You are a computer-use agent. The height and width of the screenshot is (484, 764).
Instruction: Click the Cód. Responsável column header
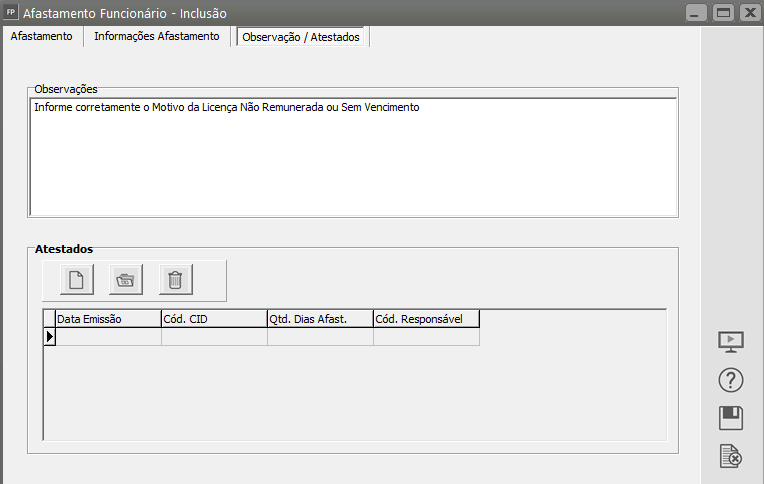[426, 319]
